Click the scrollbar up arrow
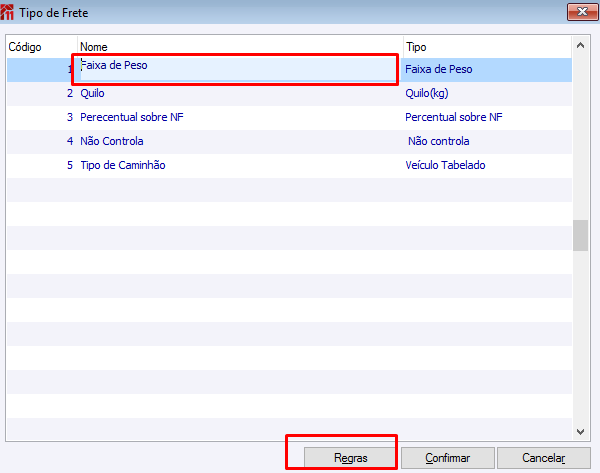Image resolution: width=600 pixels, height=473 pixels. pos(580,46)
